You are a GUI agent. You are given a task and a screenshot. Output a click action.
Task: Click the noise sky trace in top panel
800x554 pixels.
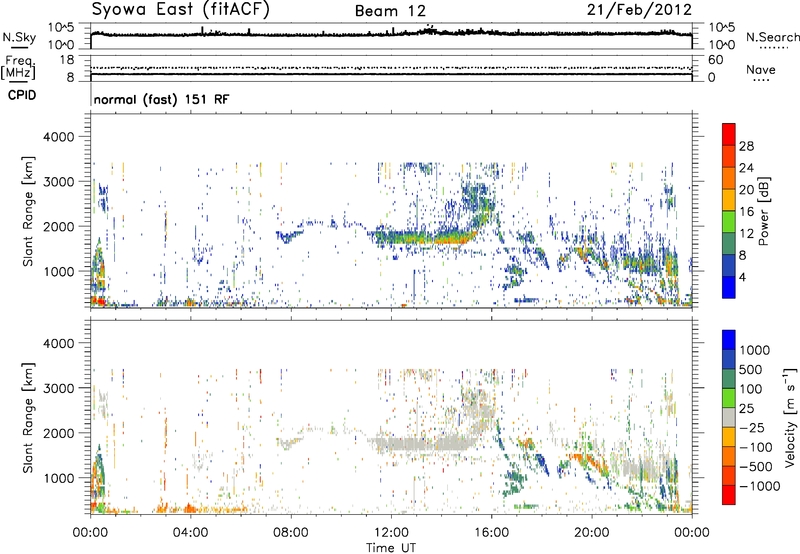[391, 34]
